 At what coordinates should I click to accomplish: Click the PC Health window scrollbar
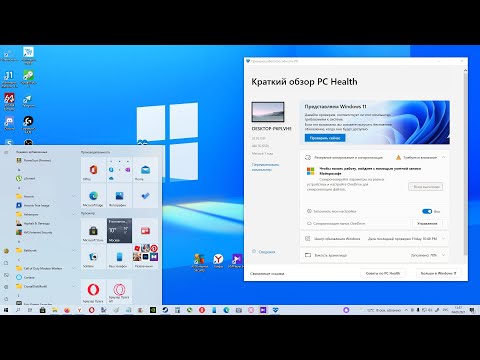tap(465, 163)
